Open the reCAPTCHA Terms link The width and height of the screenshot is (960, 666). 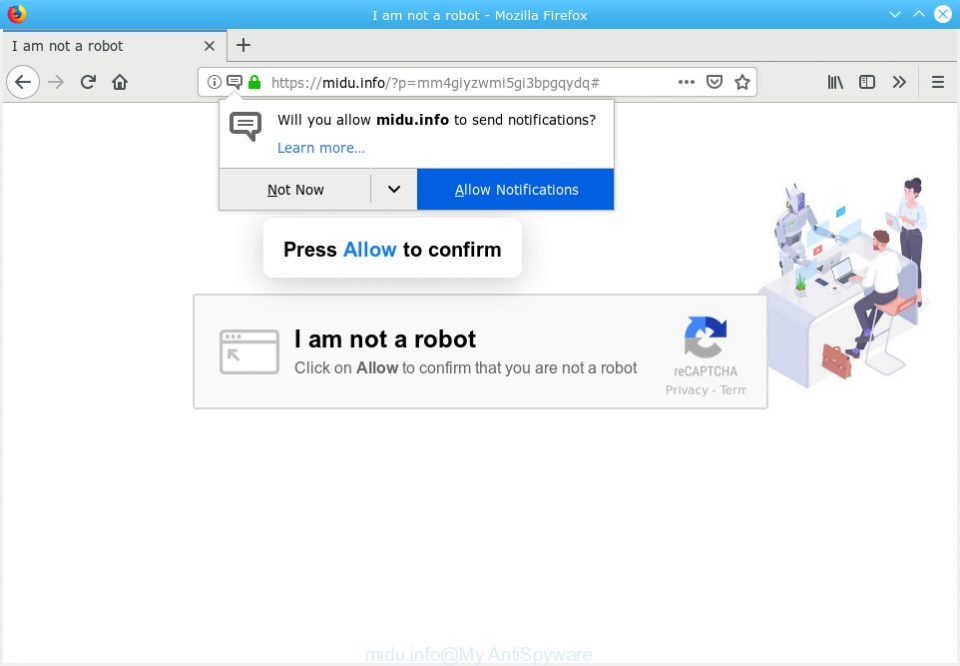pos(733,390)
